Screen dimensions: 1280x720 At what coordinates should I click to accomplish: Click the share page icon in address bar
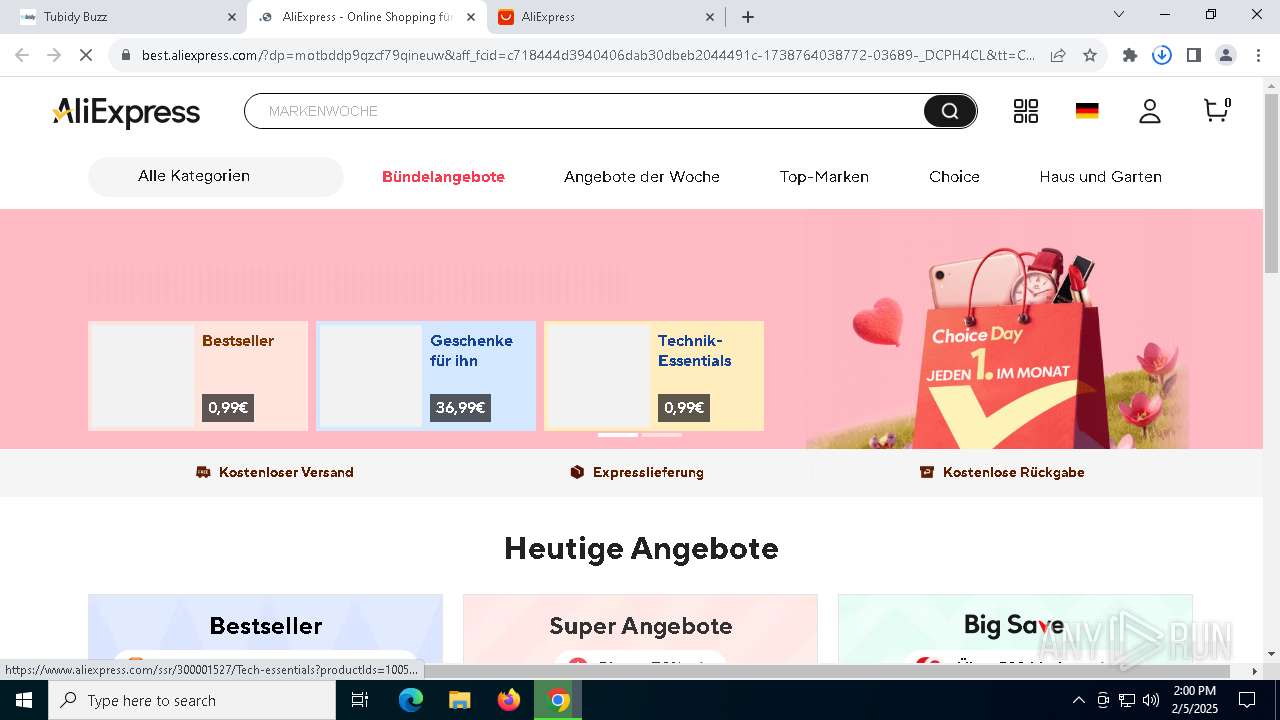coord(1058,55)
